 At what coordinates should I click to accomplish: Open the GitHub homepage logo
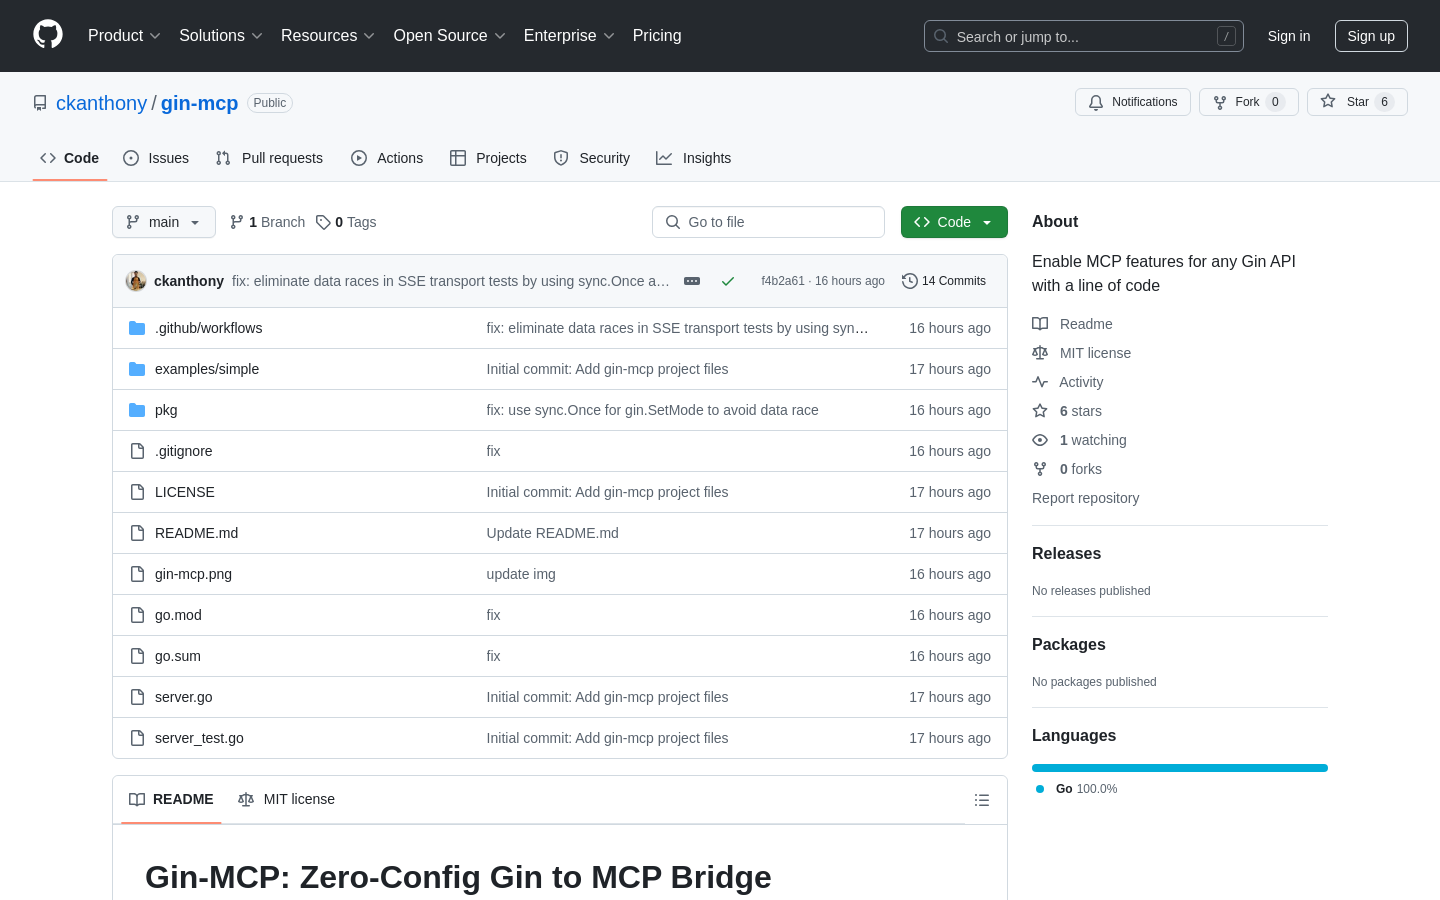coord(48,35)
